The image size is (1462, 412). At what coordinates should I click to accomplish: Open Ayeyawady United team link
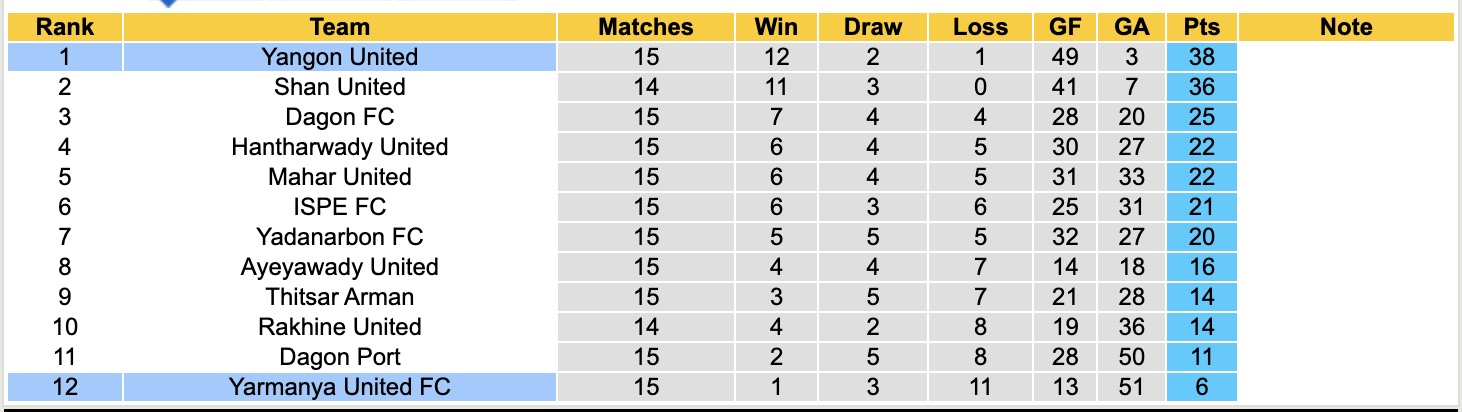coord(339,267)
